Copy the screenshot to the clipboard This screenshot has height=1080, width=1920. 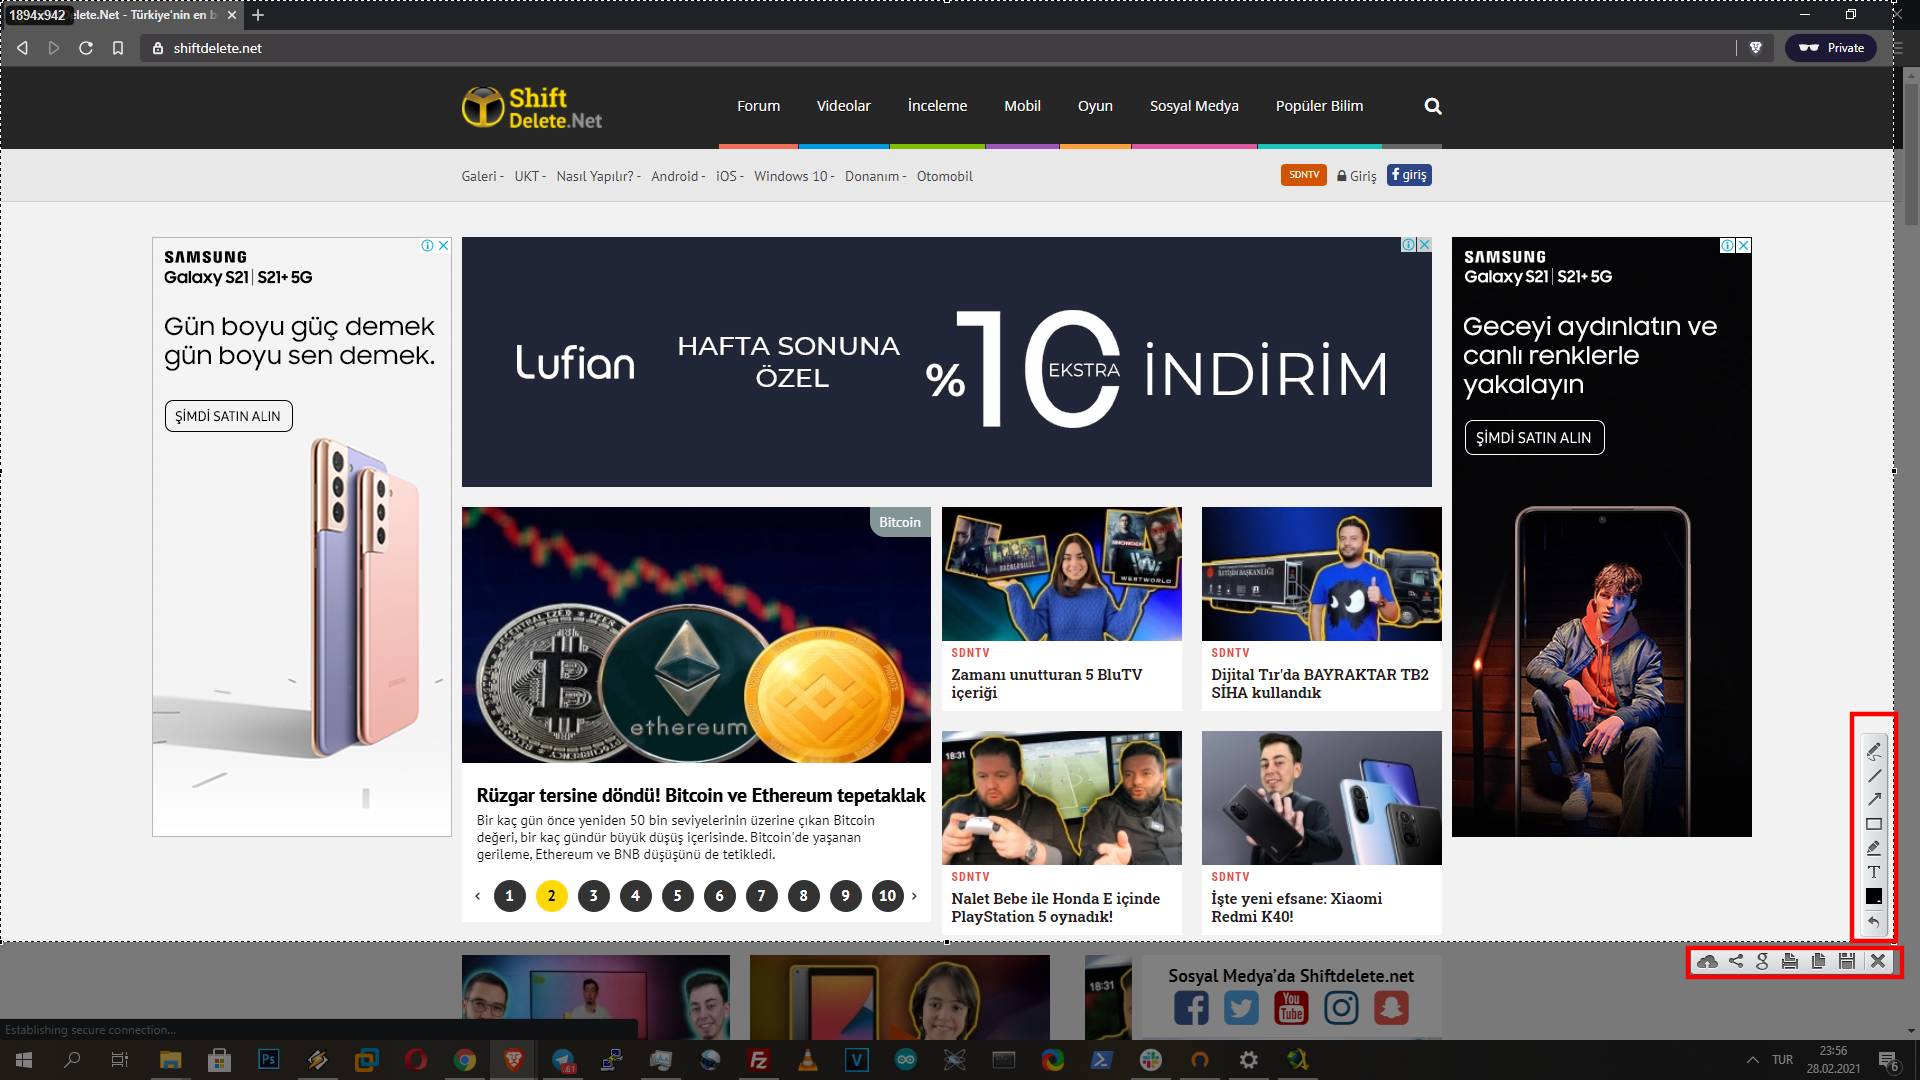point(1818,961)
